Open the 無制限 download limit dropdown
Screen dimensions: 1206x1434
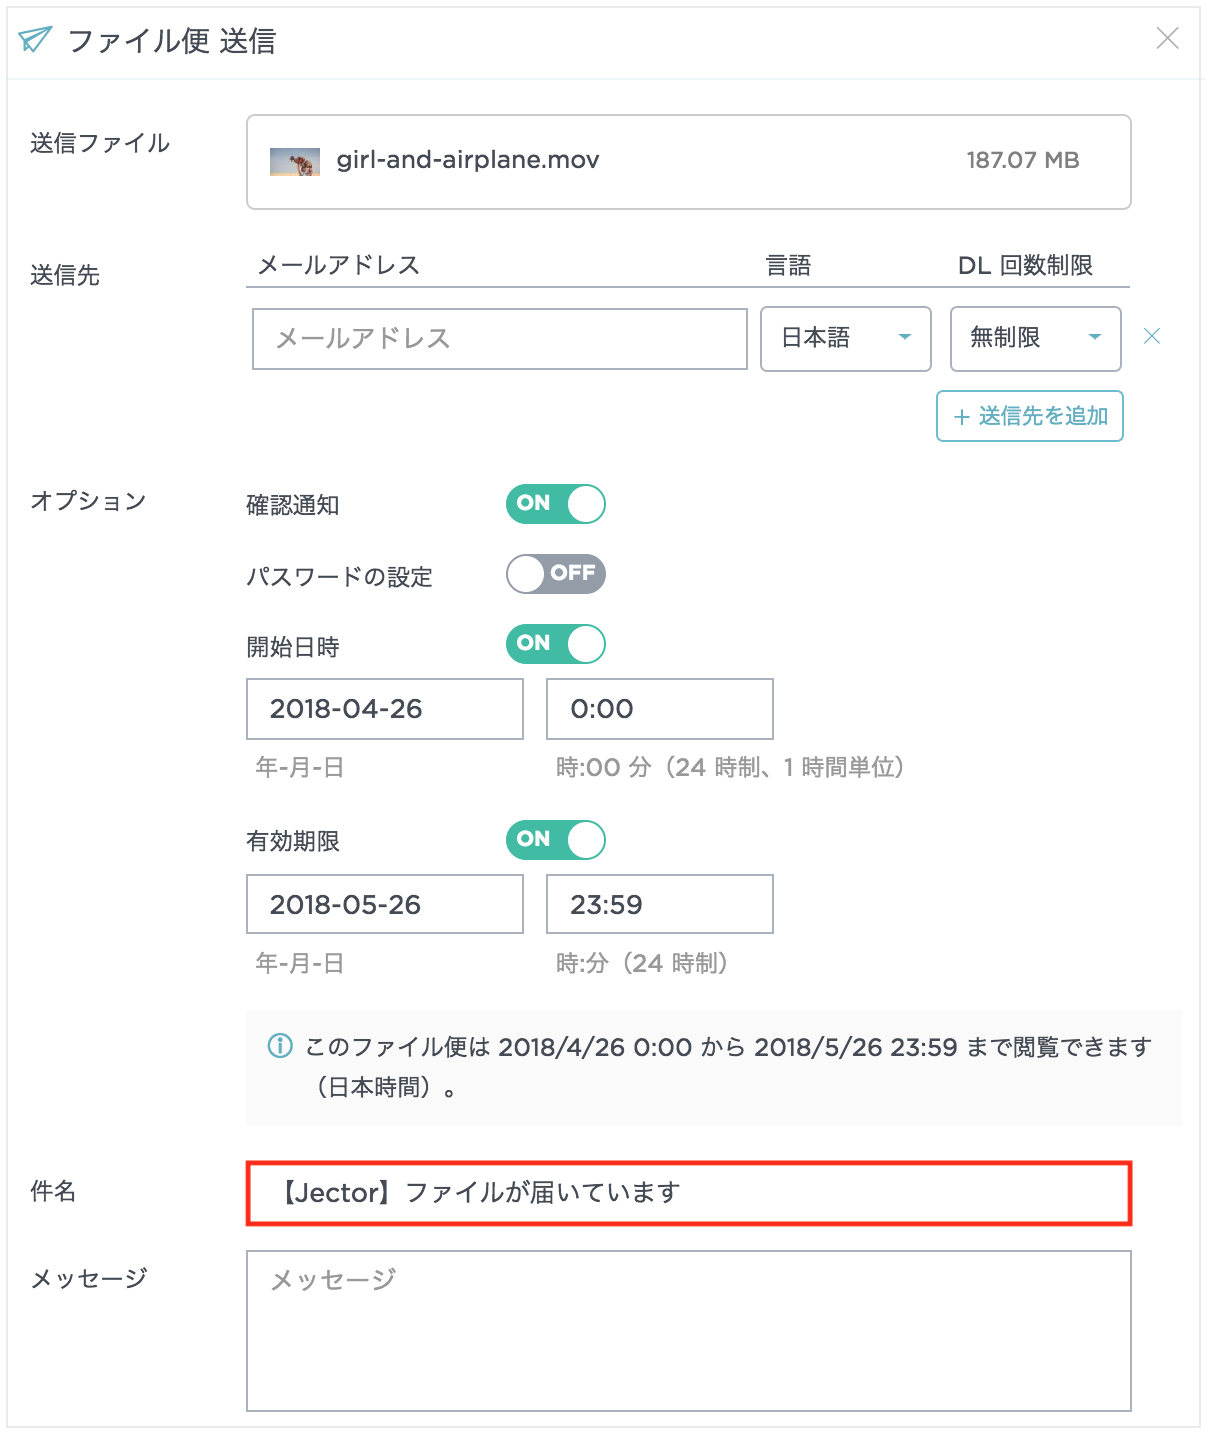(x=1035, y=339)
